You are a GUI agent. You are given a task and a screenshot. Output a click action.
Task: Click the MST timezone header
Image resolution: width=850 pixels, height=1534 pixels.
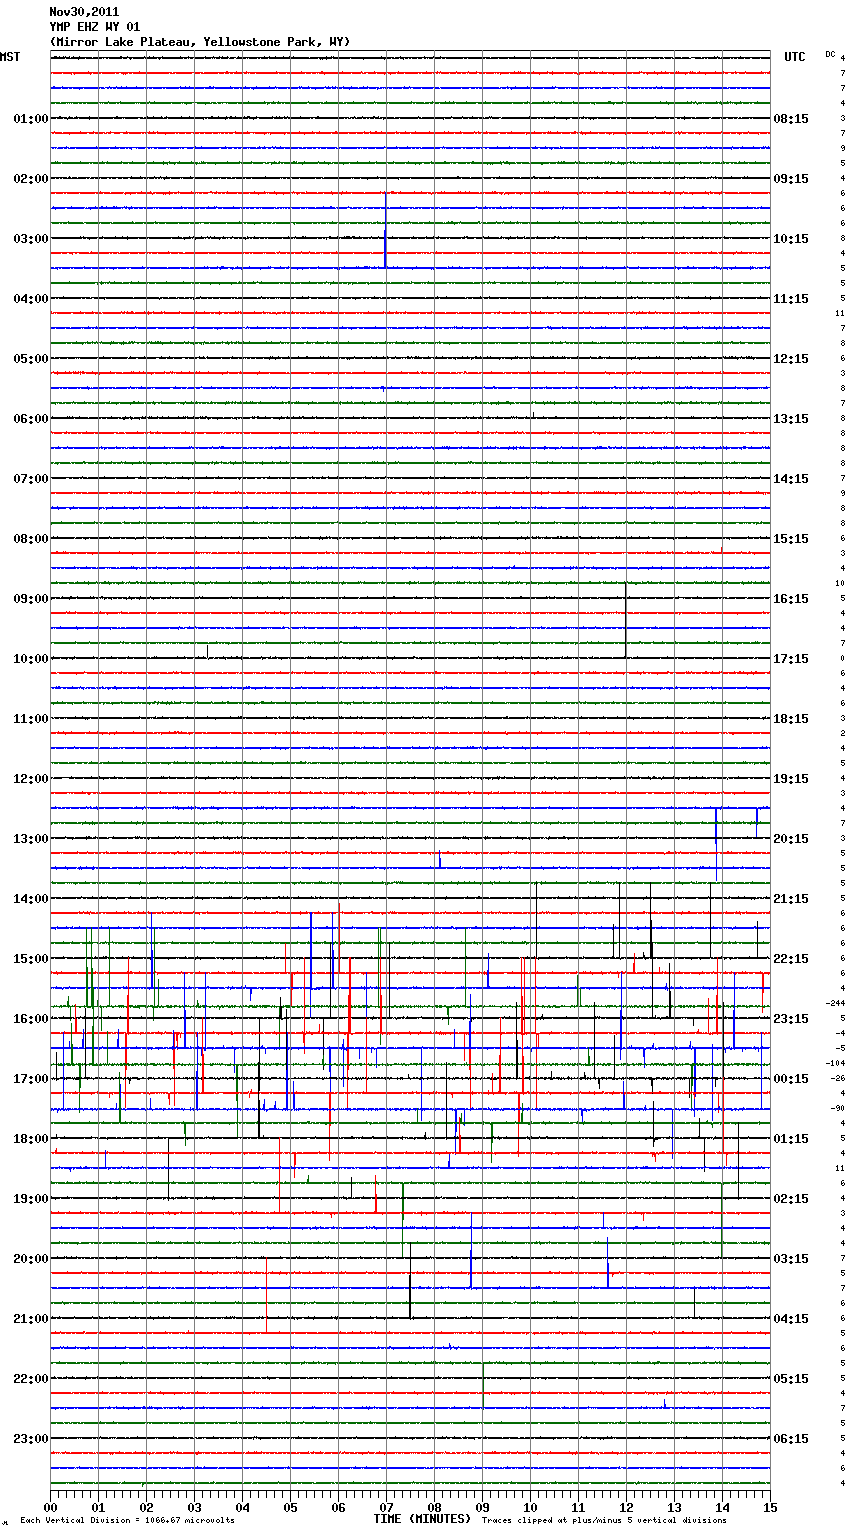tap(10, 57)
